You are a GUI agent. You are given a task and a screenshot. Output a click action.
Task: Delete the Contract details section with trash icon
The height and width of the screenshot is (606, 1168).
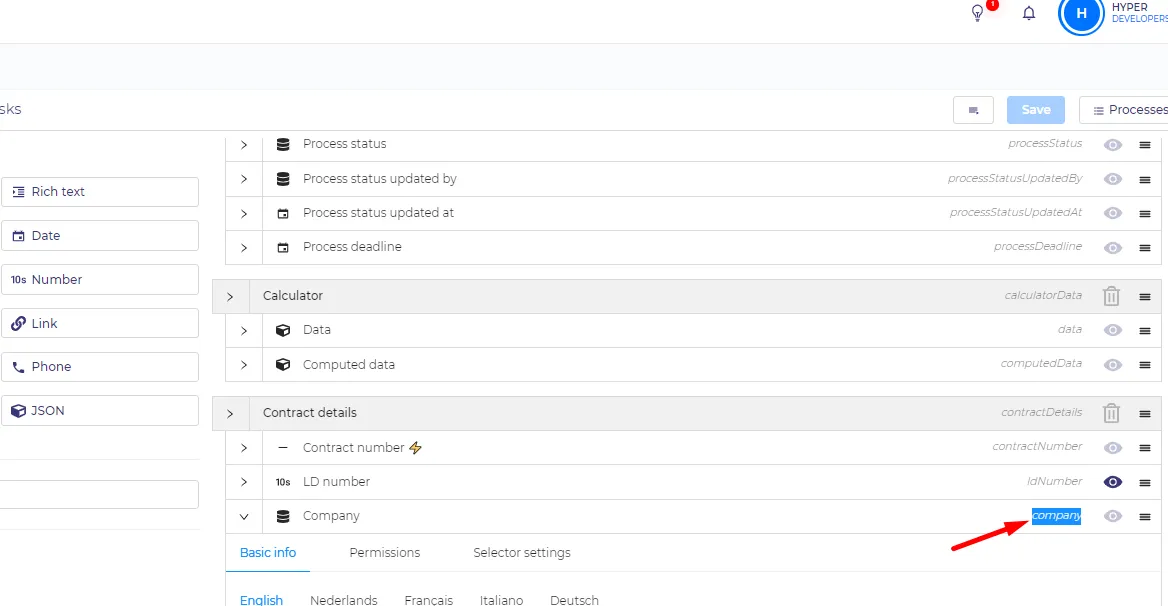tap(1111, 413)
